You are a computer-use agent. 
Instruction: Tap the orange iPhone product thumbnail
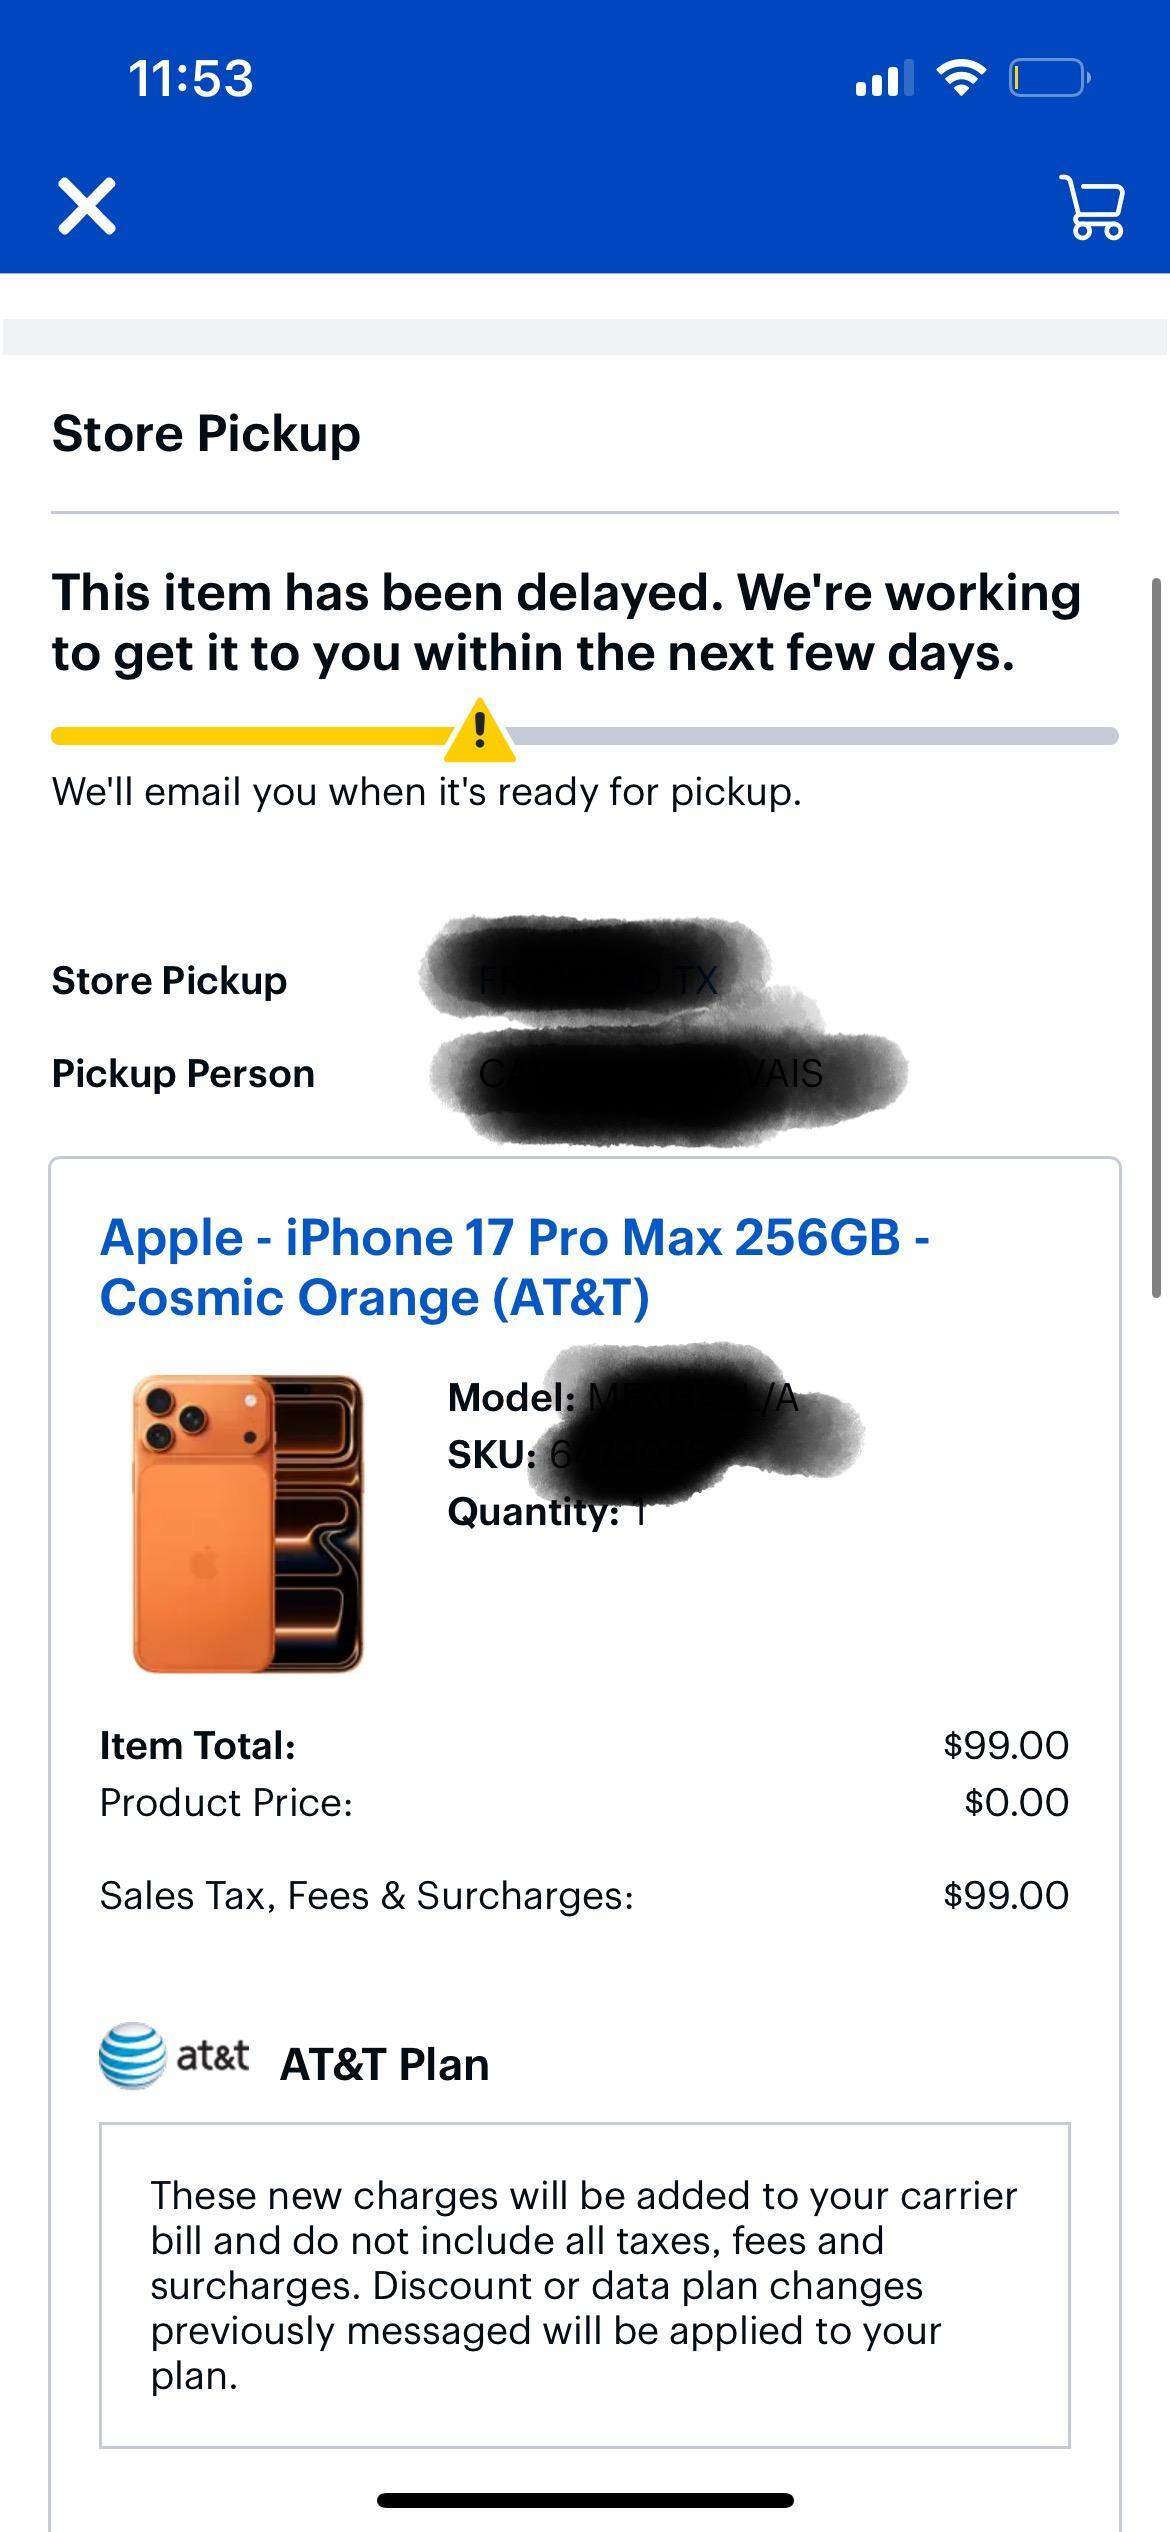coord(247,1523)
